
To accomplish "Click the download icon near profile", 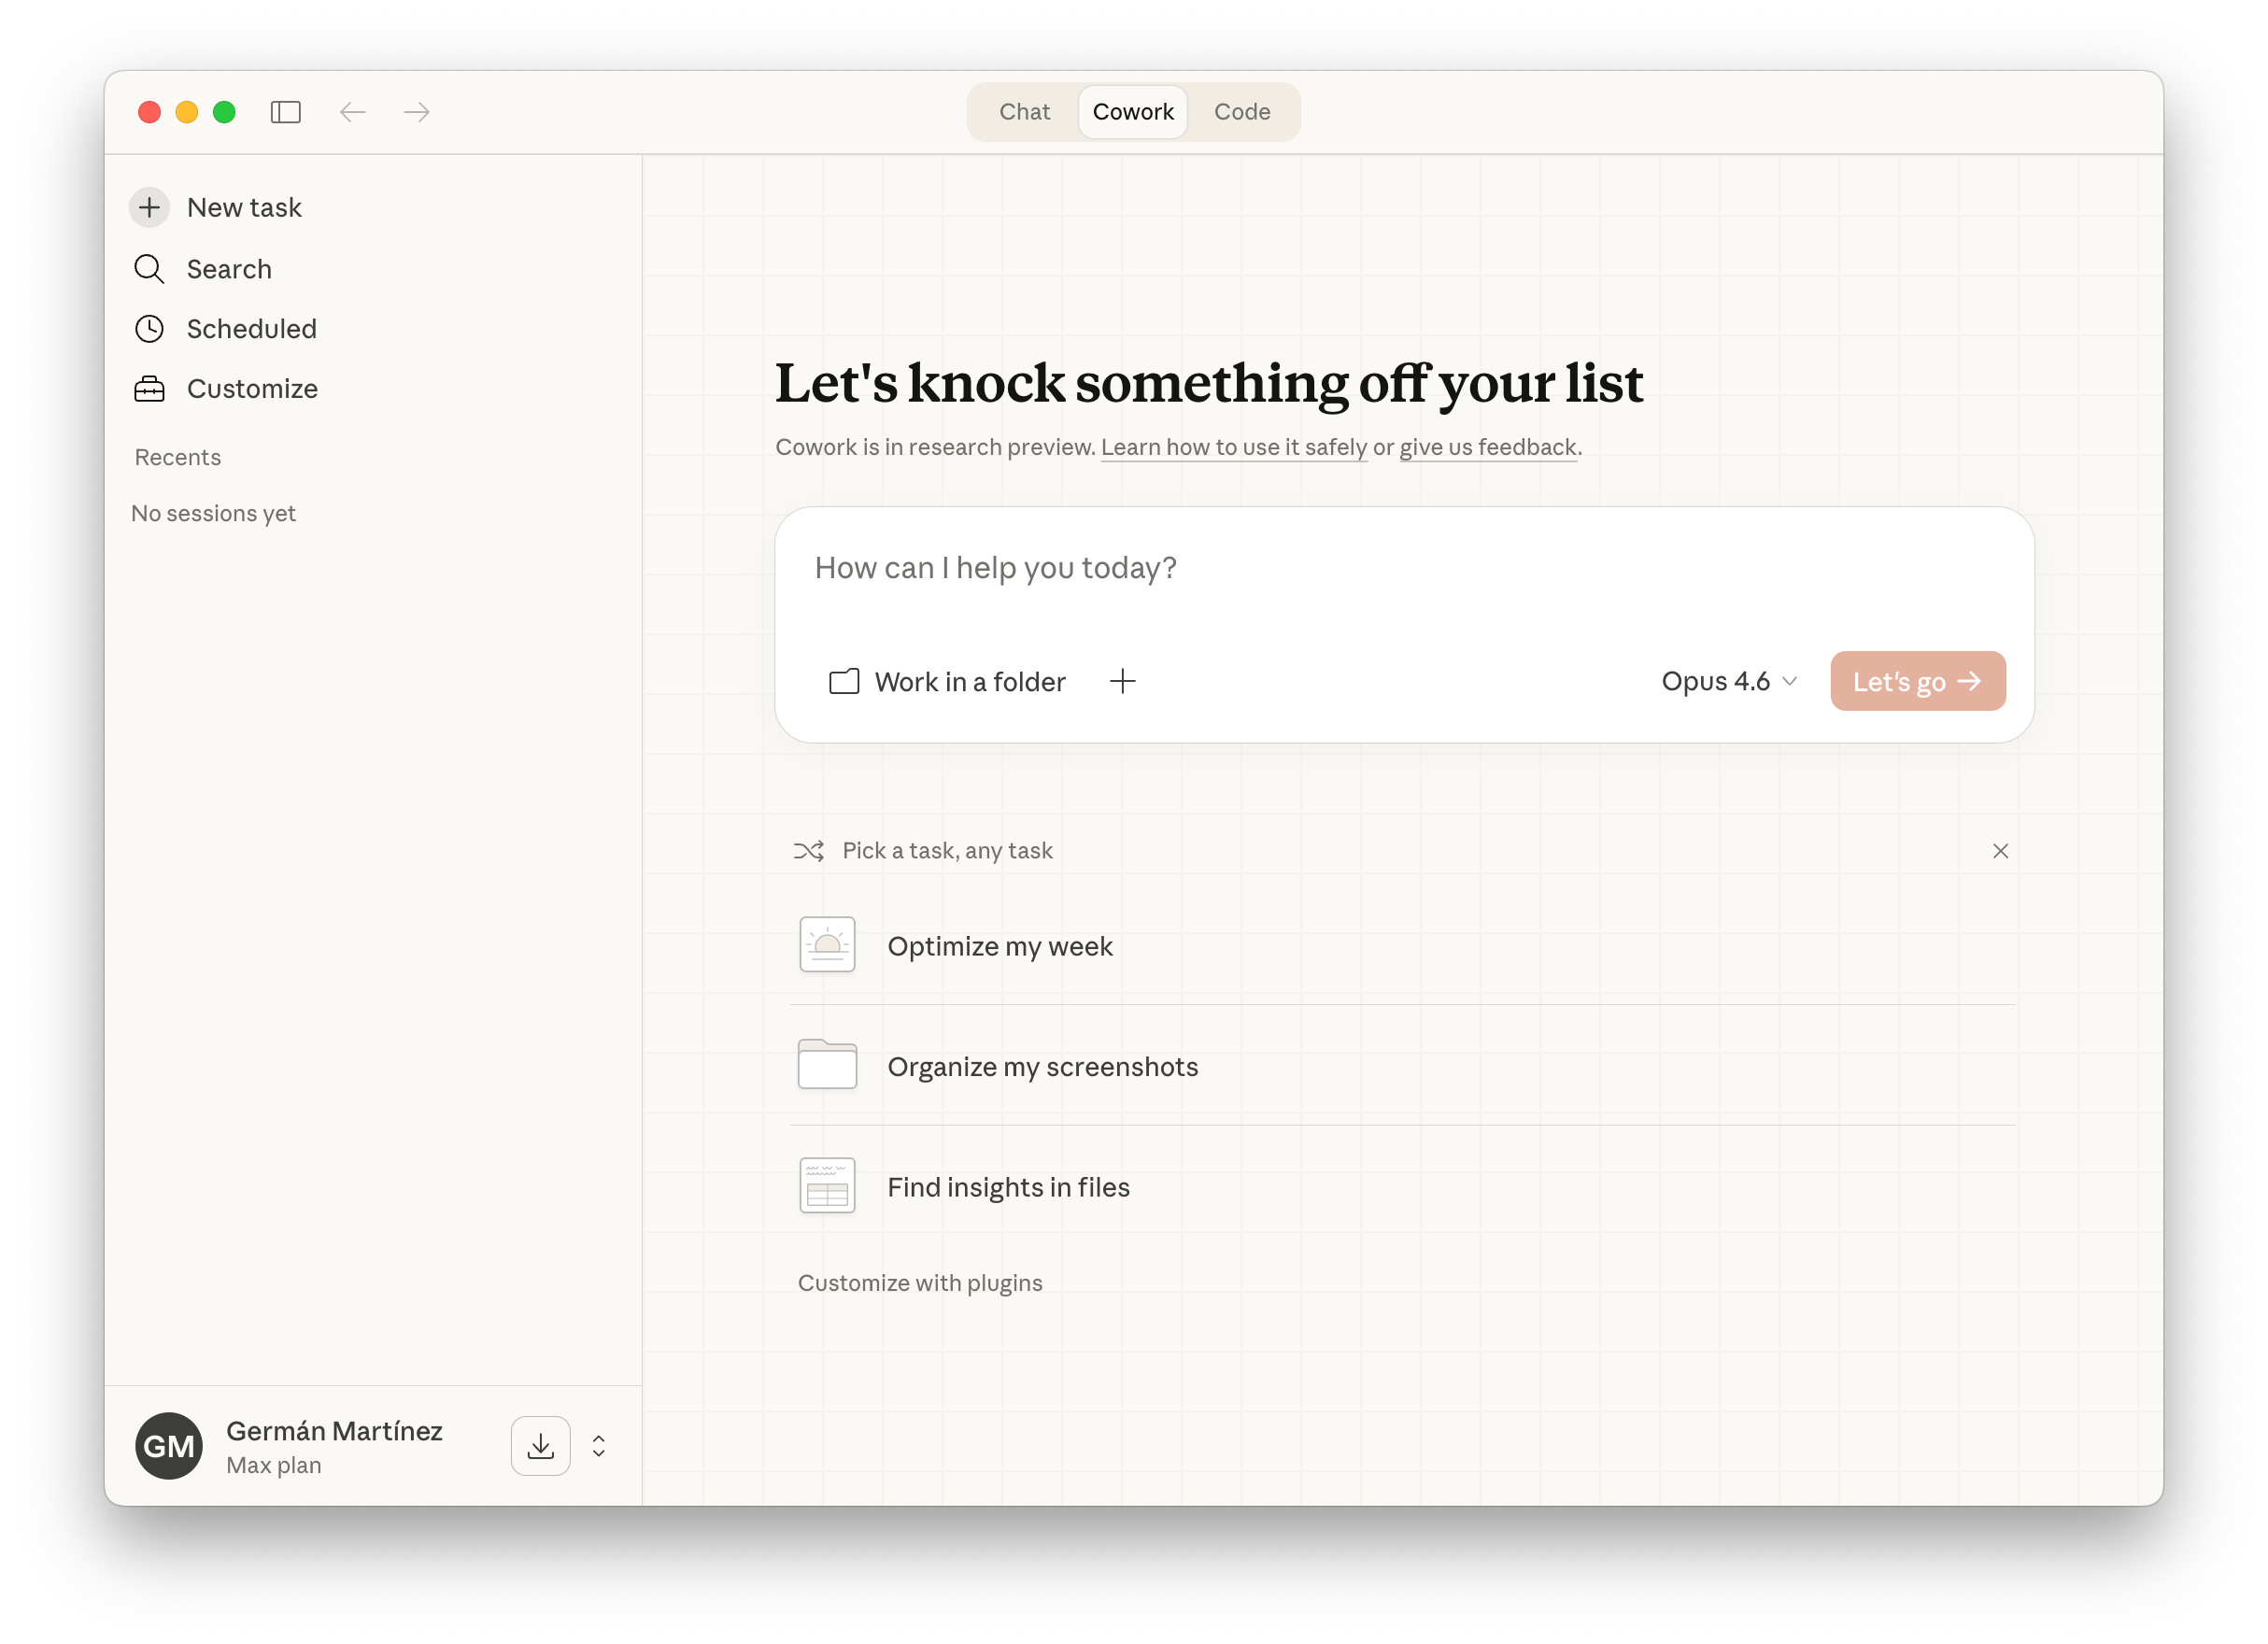I will pyautogui.click(x=540, y=1446).
